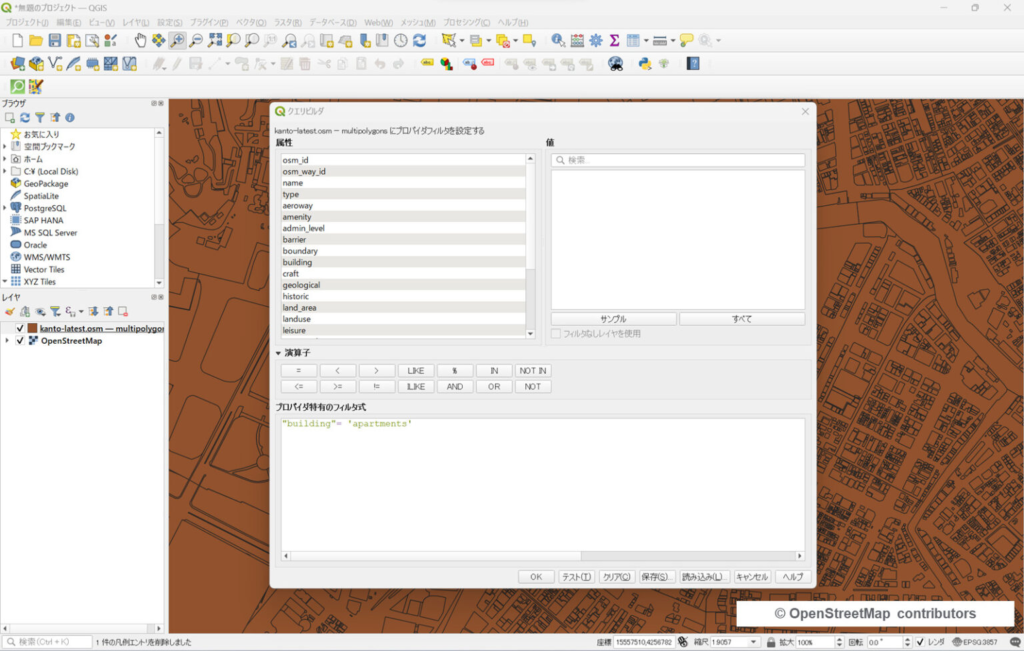Screen dimensions: 1024x651
Task: Toggle the render (レンダ) checkbox in status bar
Action: point(921,642)
